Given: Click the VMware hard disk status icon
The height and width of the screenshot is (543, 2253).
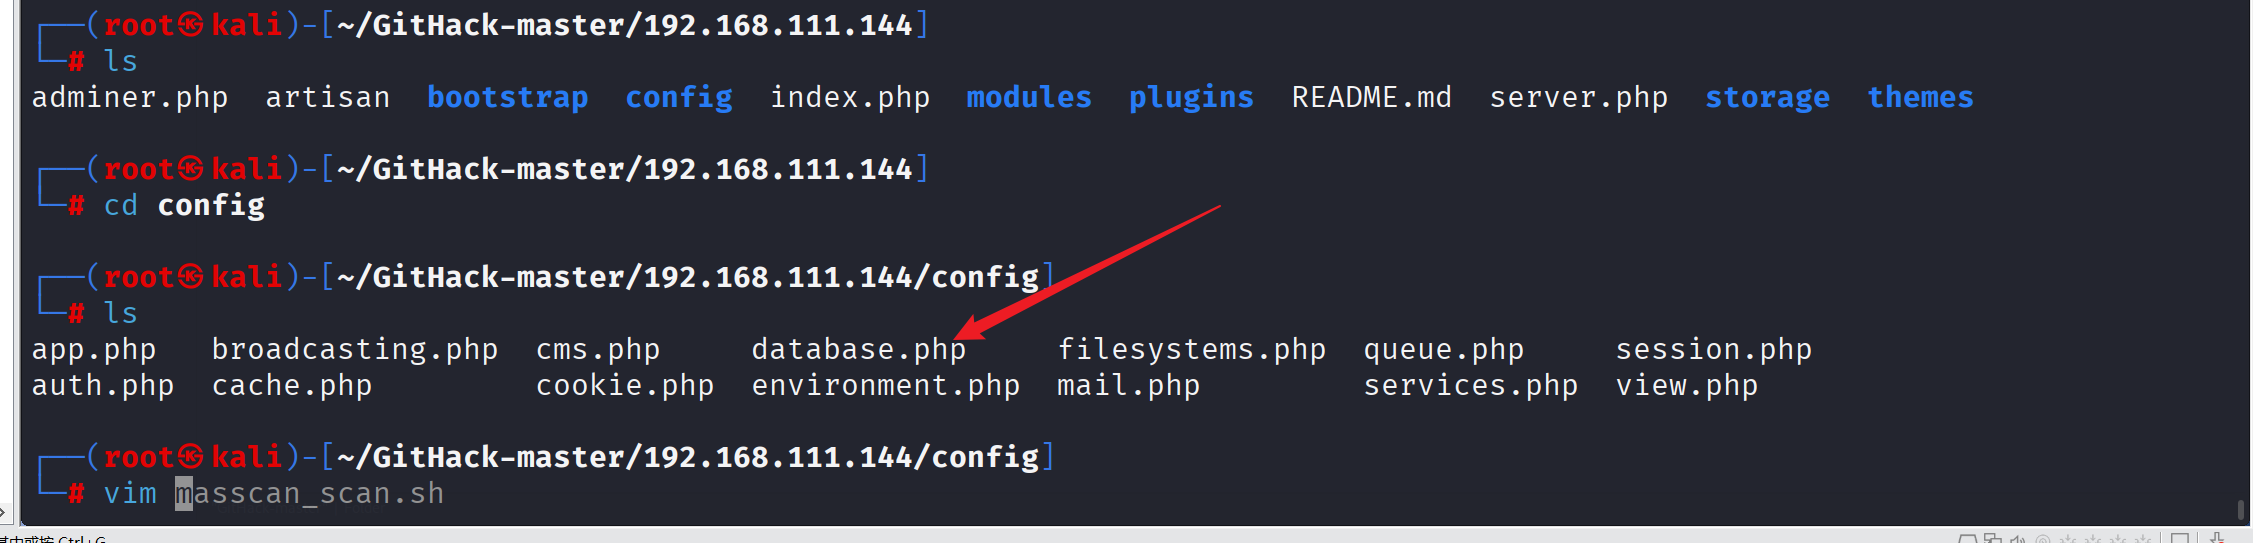Looking at the screenshot, I should point(1968,539).
